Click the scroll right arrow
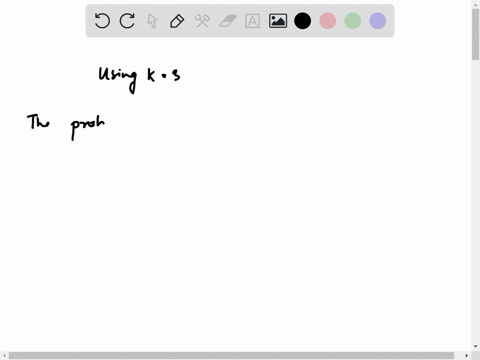 [467, 356]
